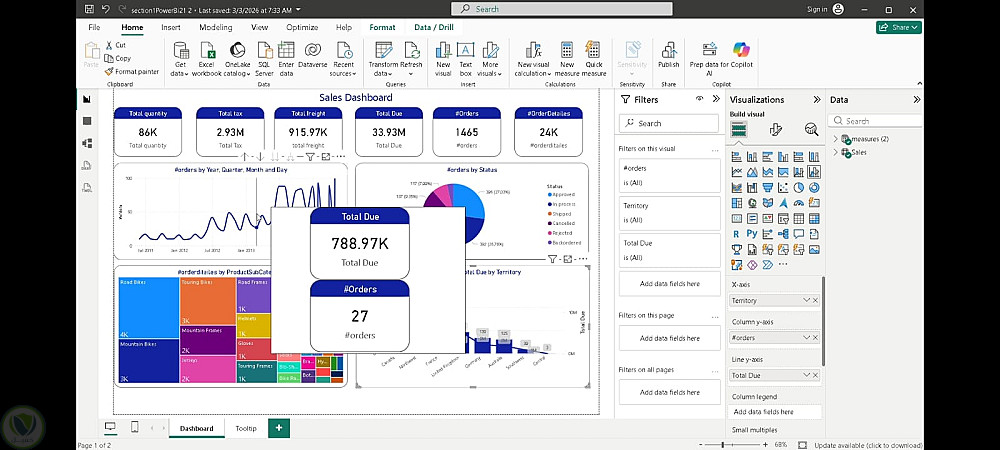
Task: Open the Copilot icon in ribbon
Action: coord(741,50)
